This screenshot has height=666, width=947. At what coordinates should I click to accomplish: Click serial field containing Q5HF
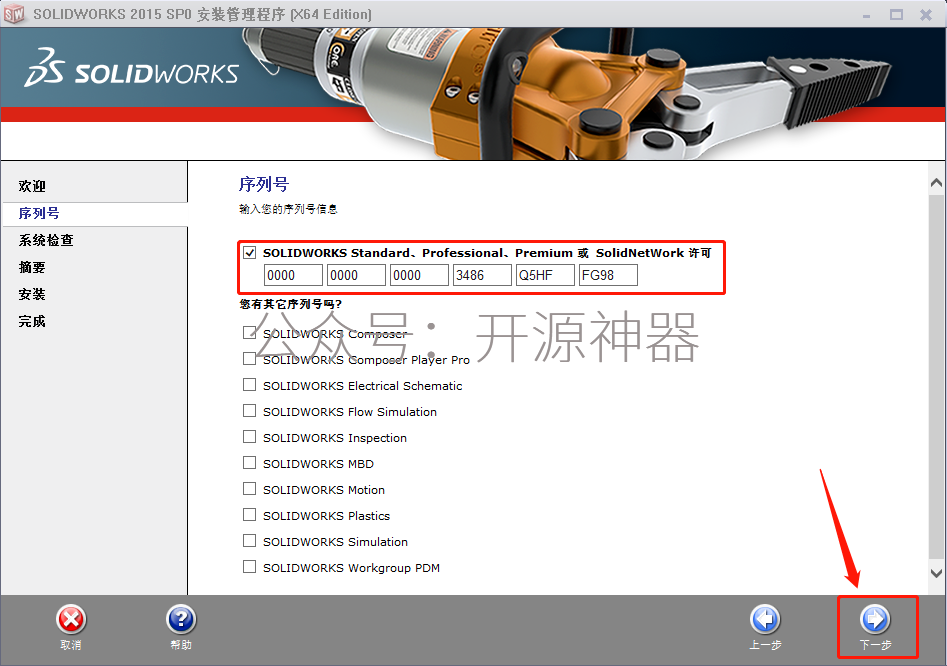545,275
